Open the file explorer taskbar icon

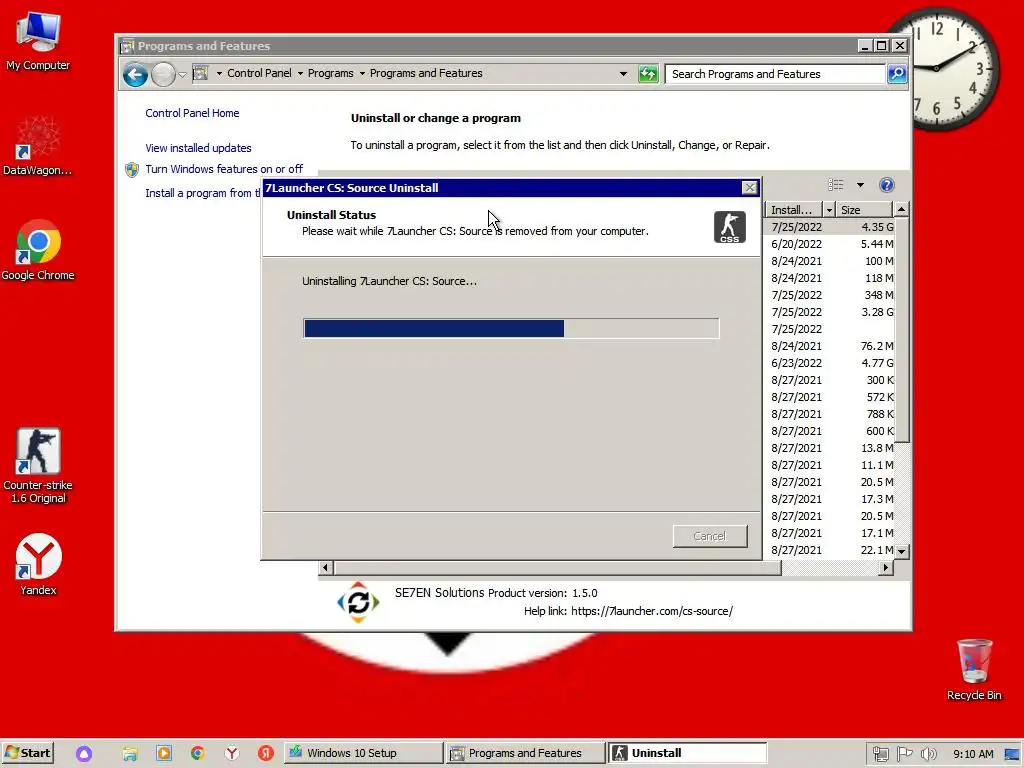(130, 754)
